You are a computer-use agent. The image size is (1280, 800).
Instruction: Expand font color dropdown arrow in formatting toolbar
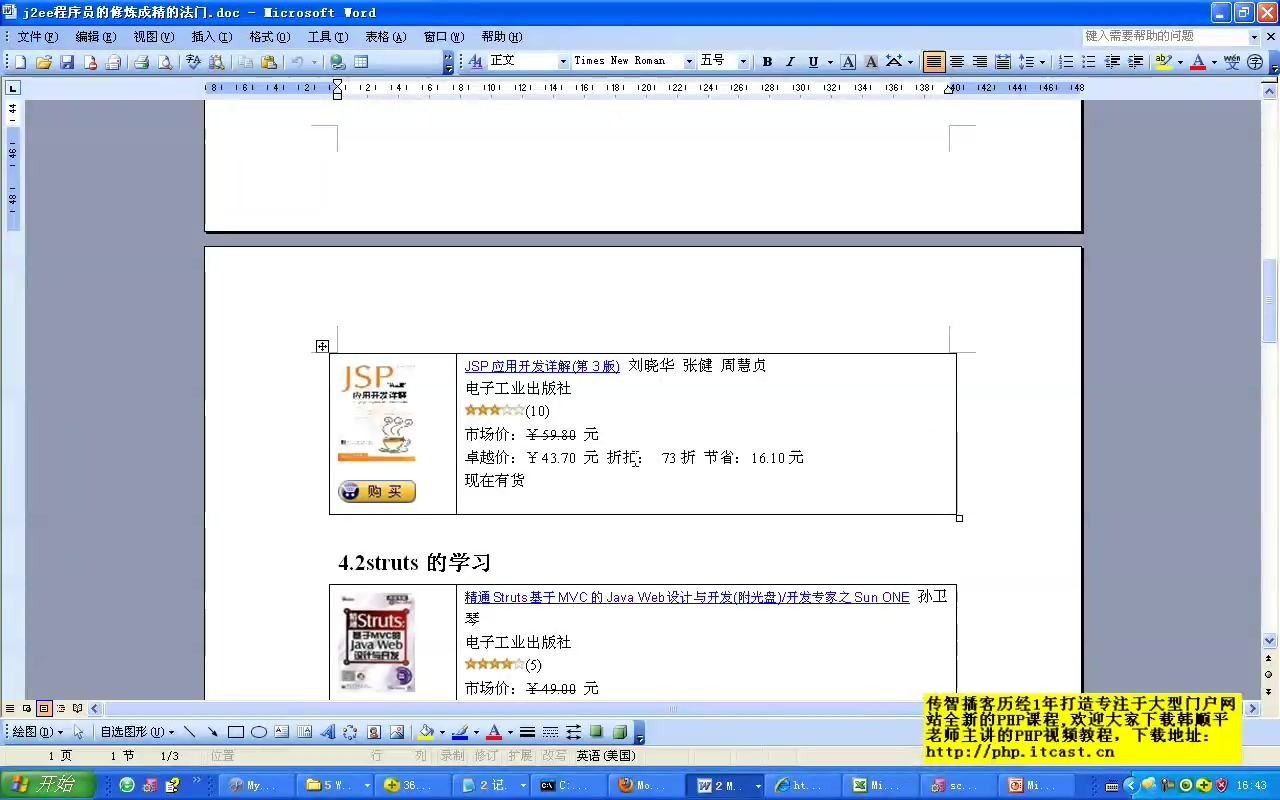[1214, 62]
